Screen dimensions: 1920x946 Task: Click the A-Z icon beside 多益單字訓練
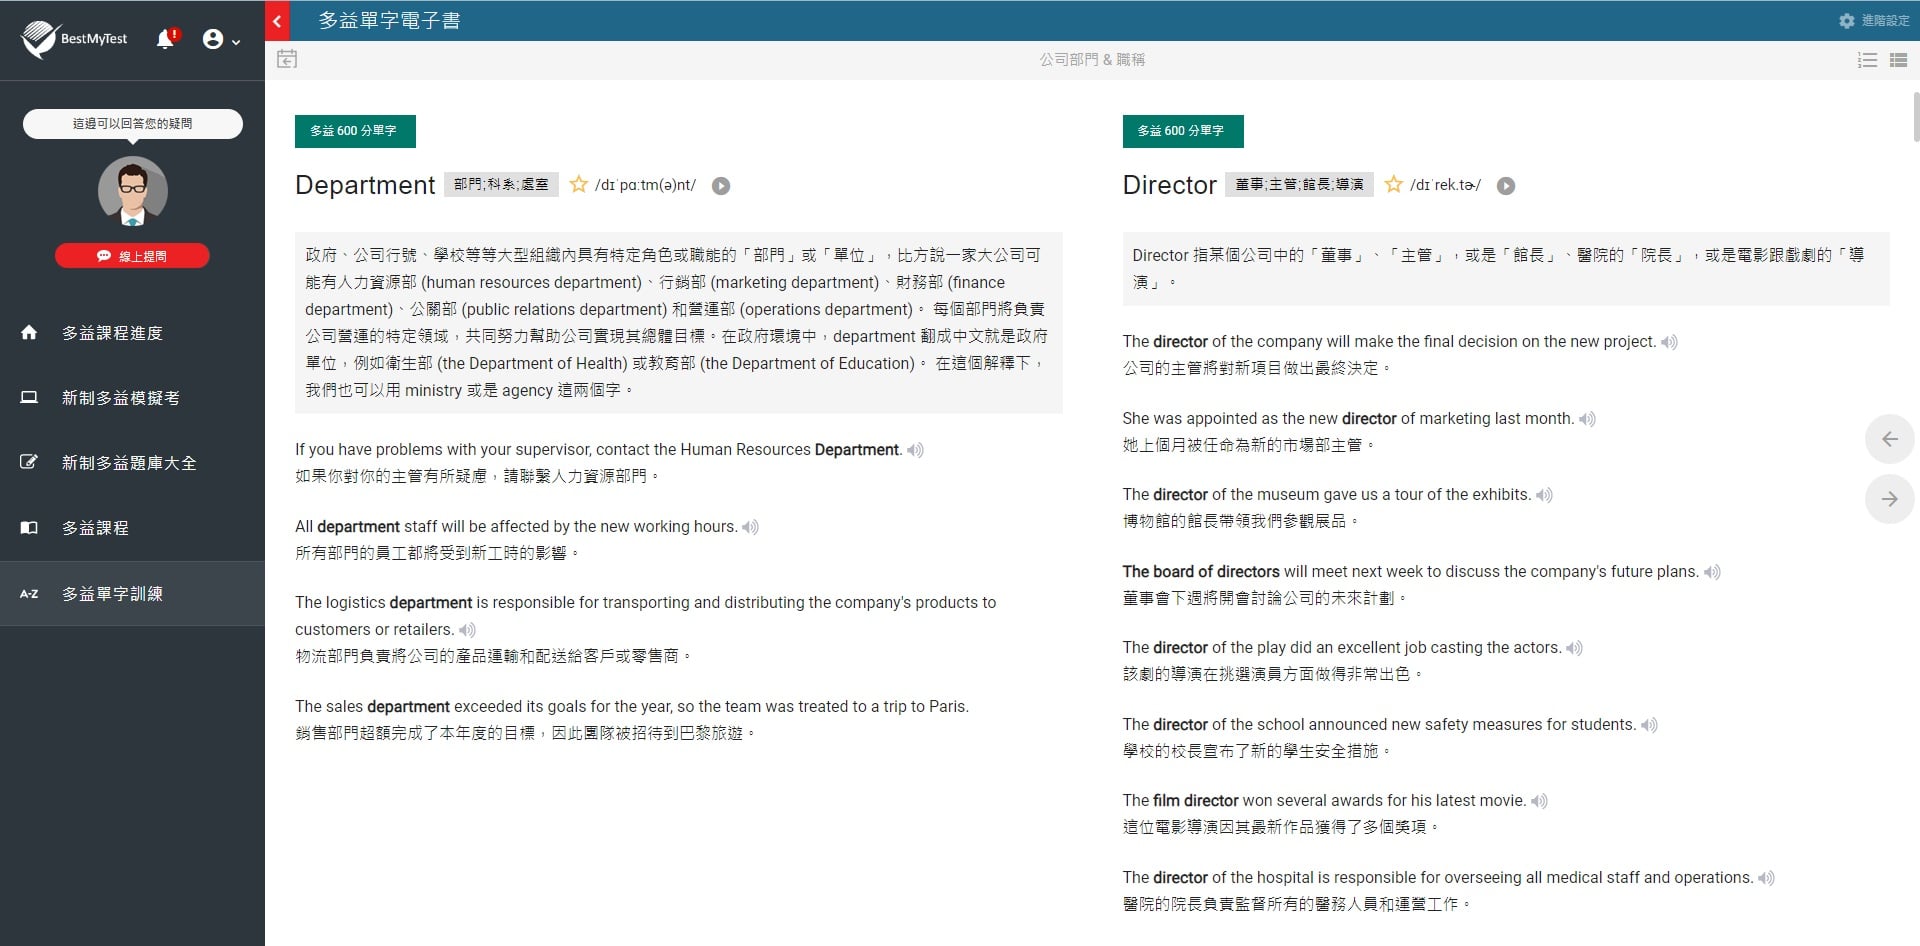[29, 594]
